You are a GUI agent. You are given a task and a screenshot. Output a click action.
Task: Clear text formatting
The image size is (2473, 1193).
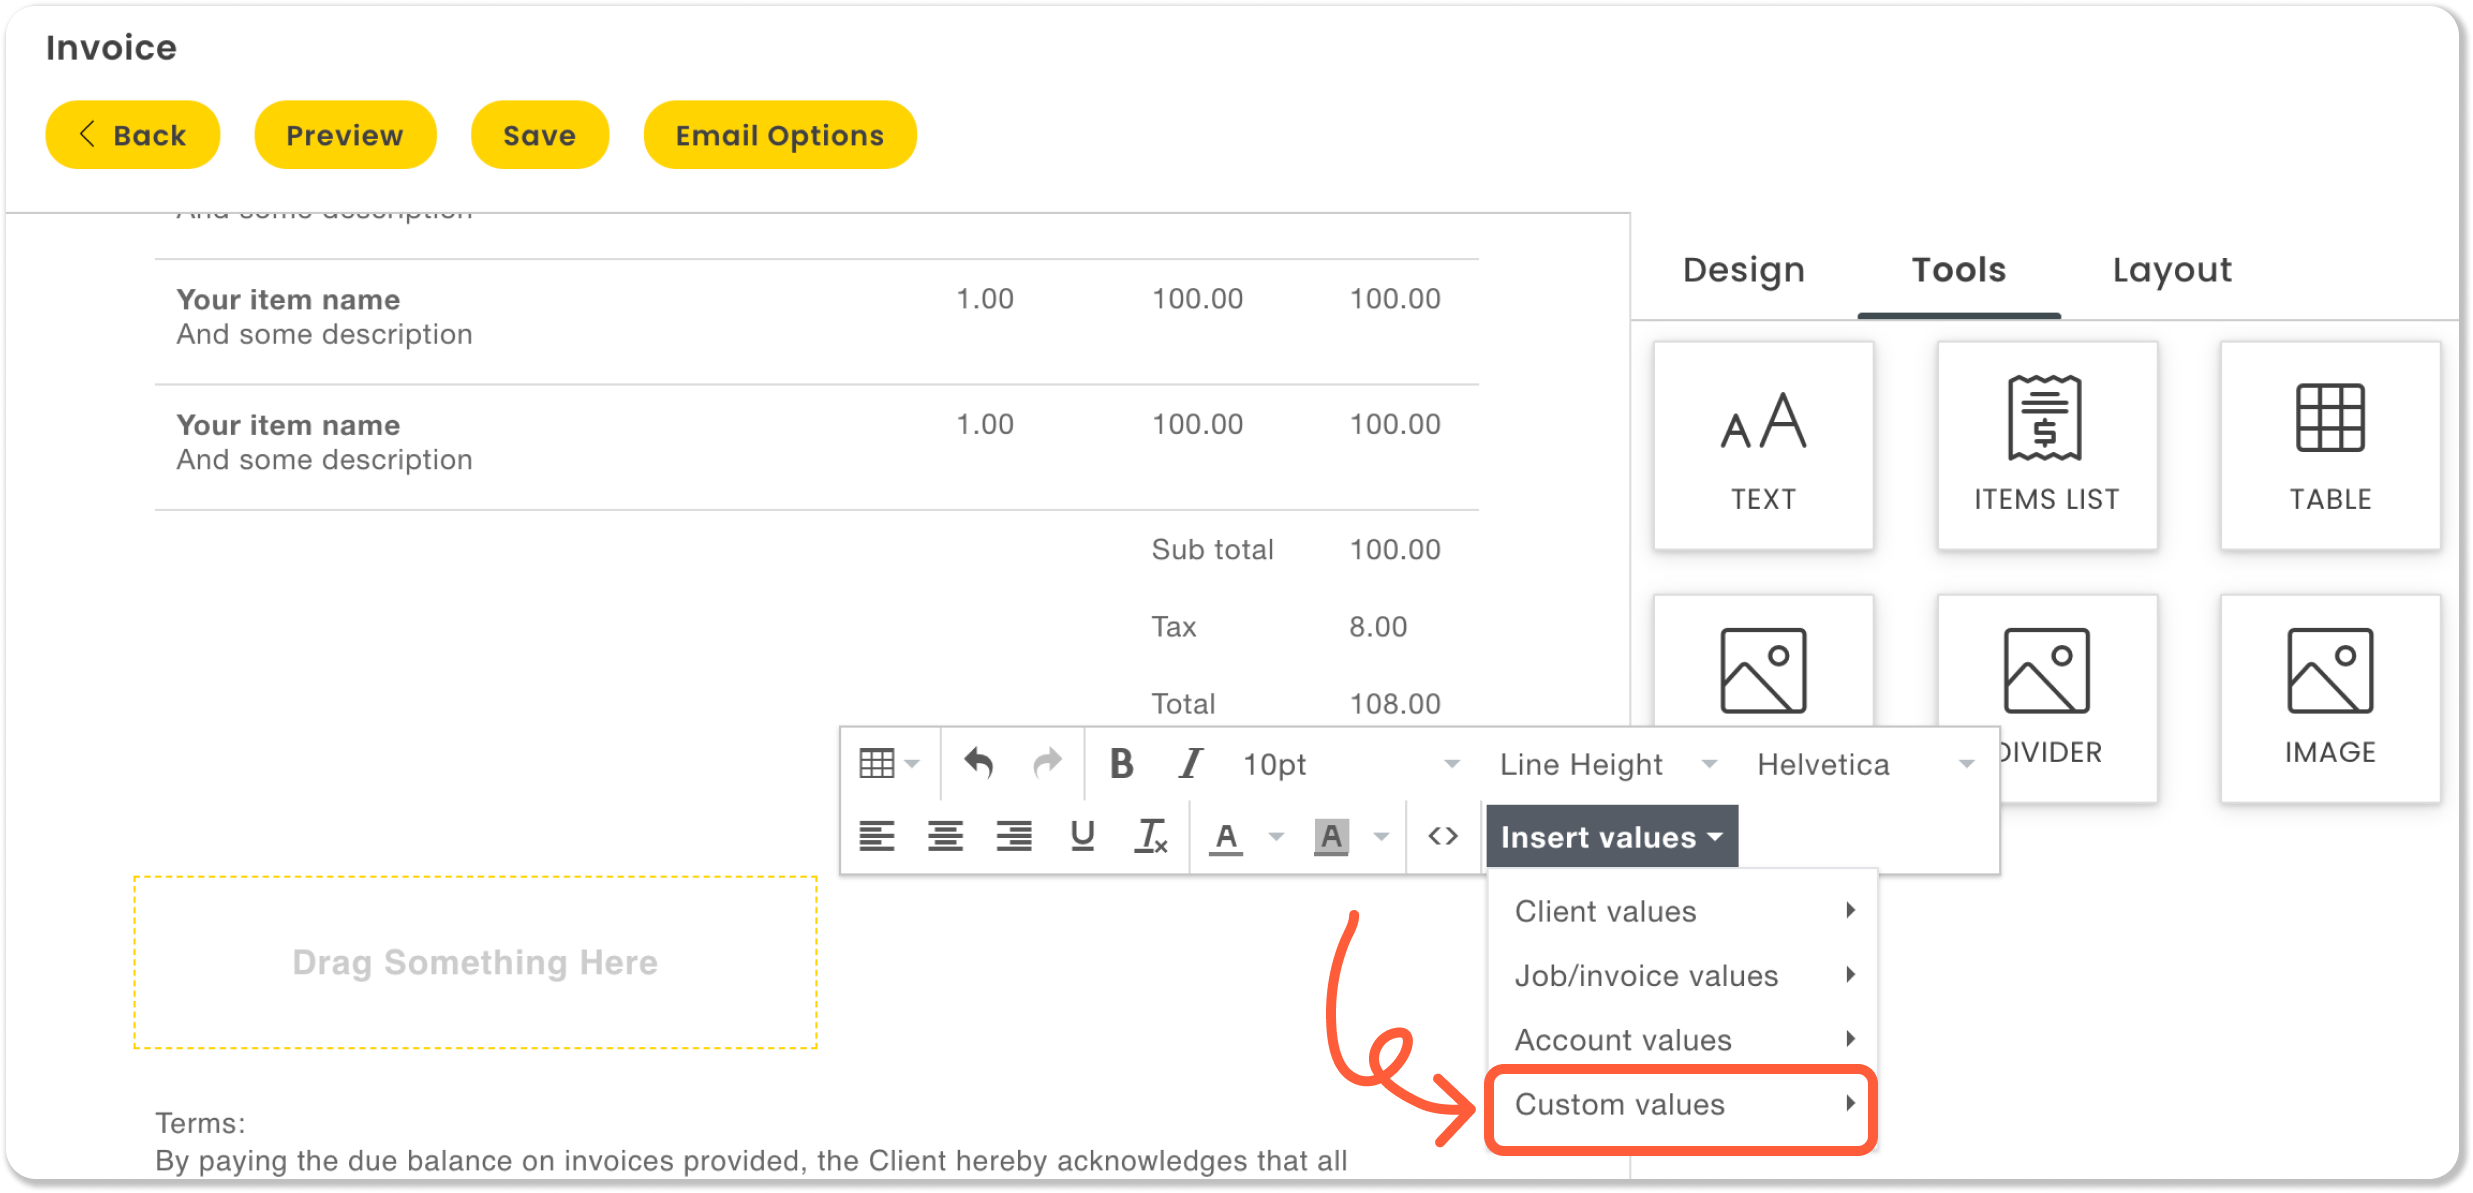(1150, 836)
